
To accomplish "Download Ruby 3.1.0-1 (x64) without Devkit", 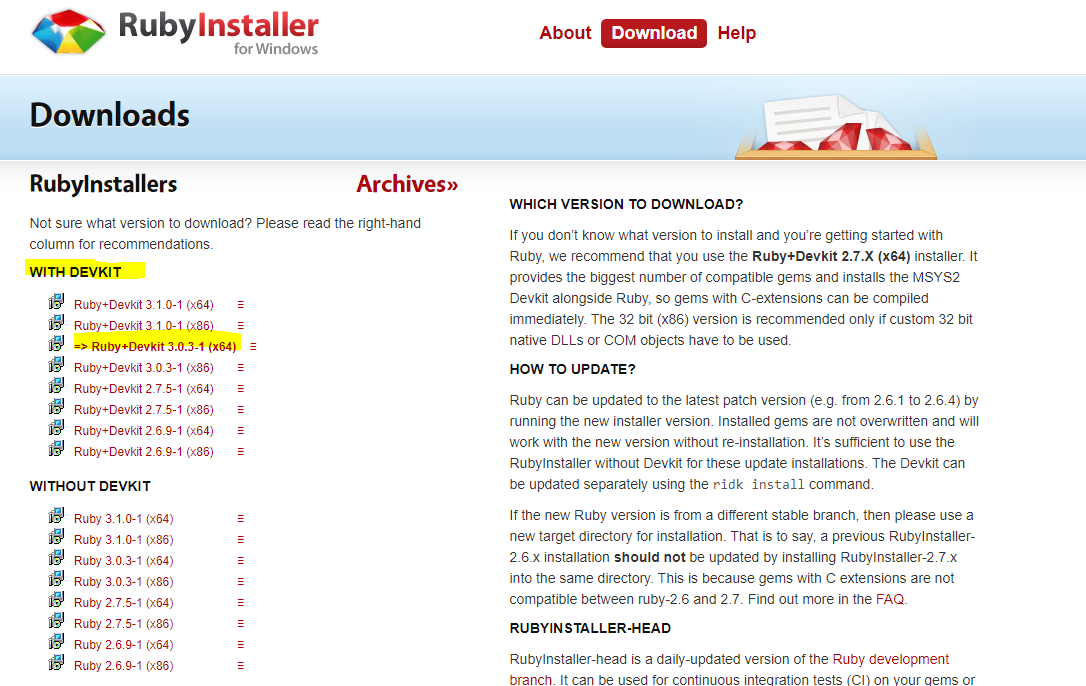I will [x=124, y=519].
